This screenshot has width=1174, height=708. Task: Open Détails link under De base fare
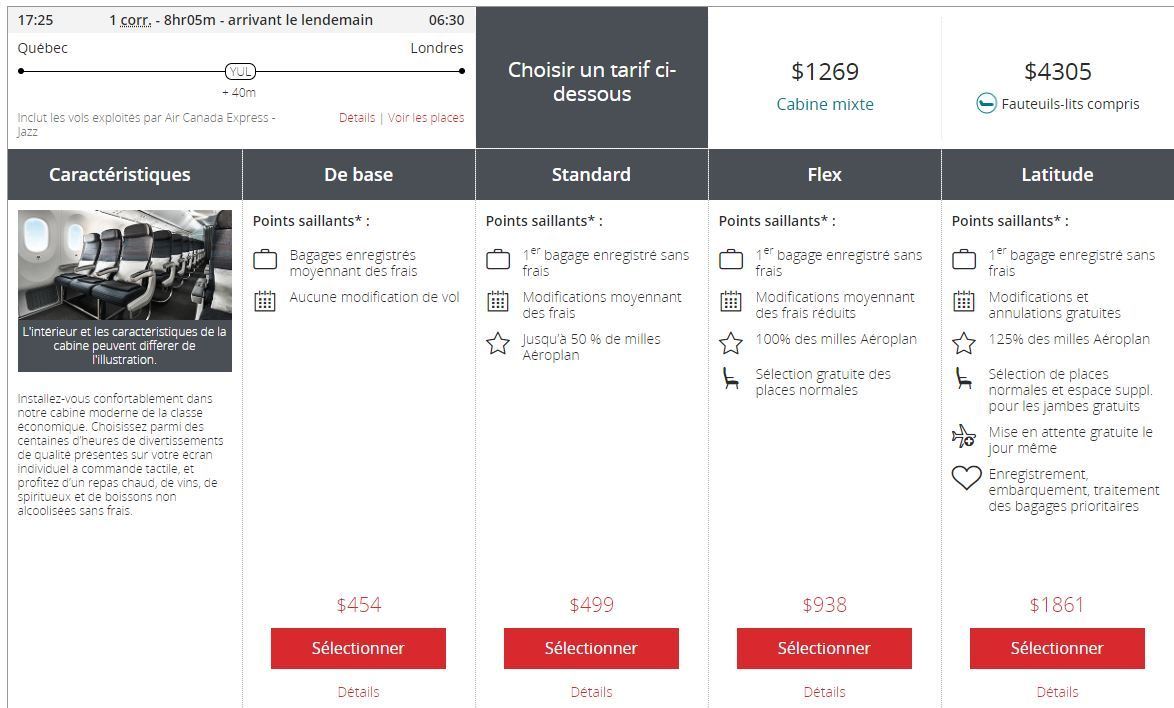tap(359, 692)
